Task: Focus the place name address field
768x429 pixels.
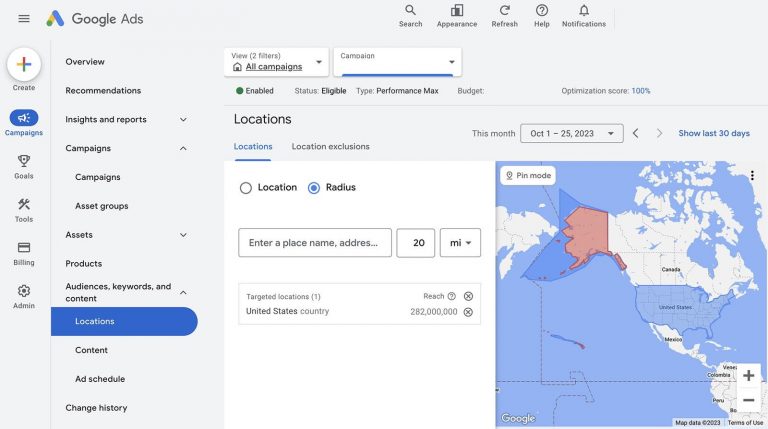Action: pos(315,243)
